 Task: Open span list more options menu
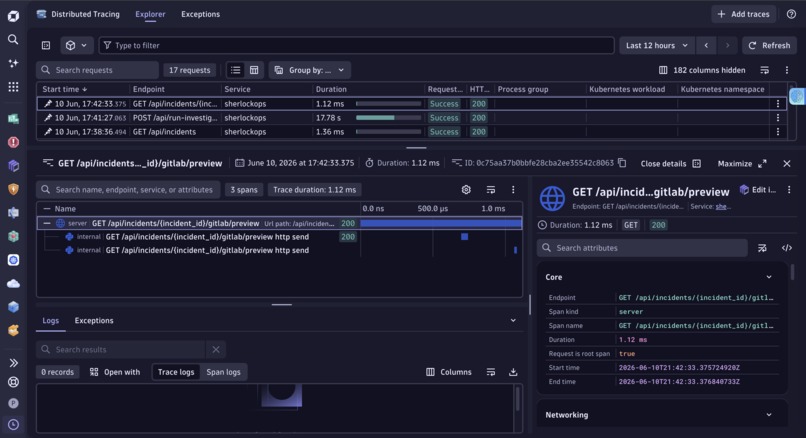[513, 190]
